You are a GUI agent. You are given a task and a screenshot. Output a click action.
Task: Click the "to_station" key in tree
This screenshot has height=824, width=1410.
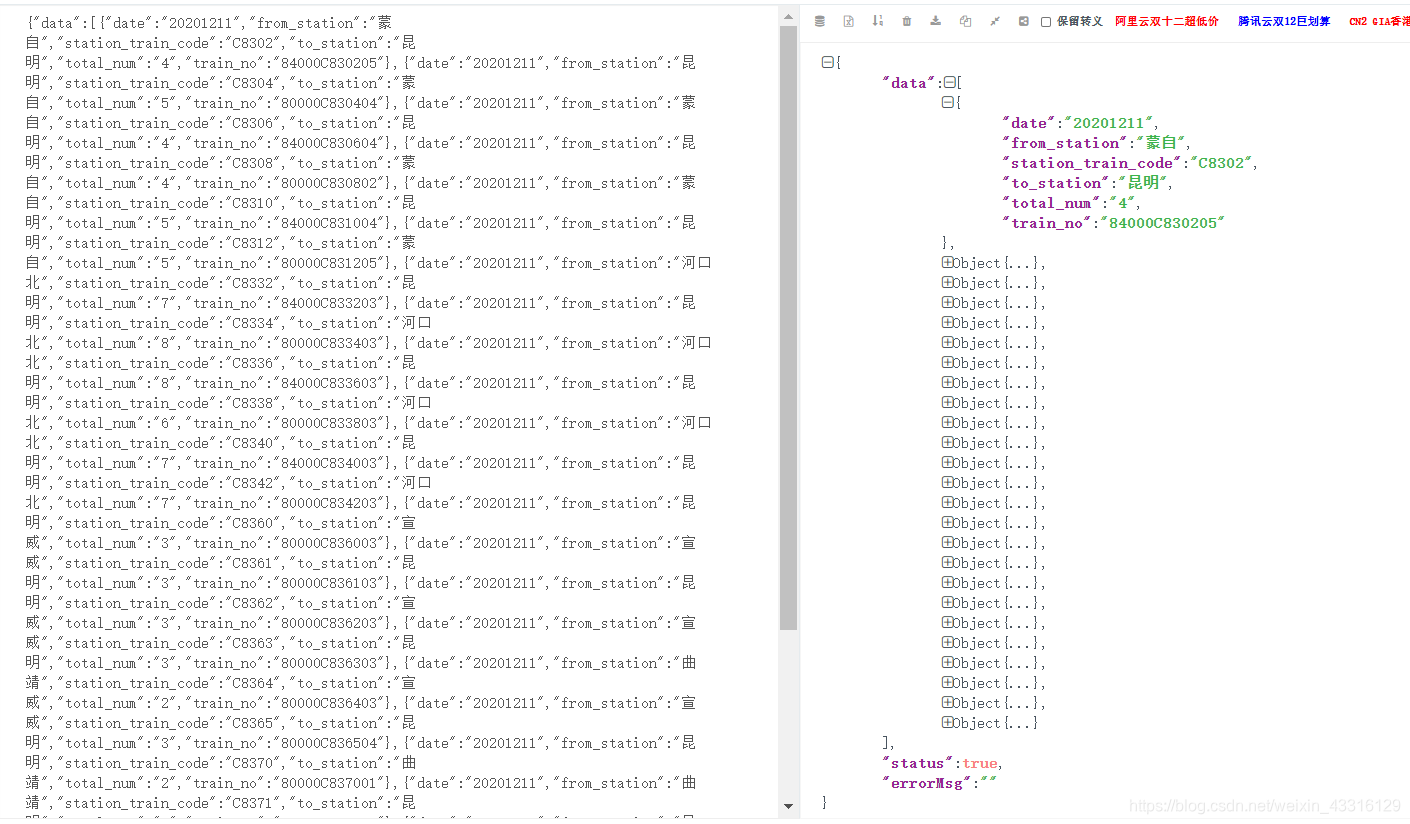1056,183
